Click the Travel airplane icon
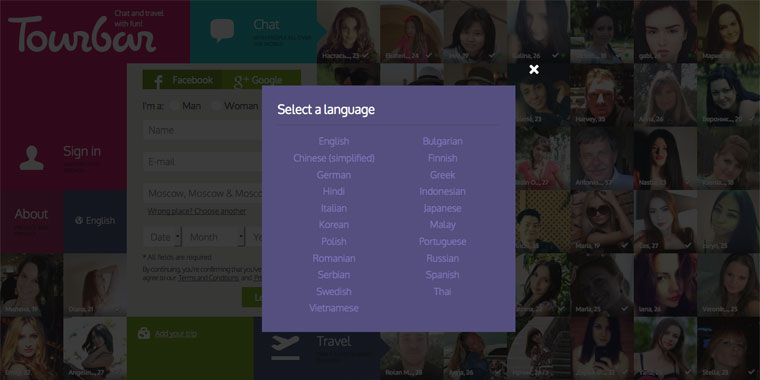The width and height of the screenshot is (760, 380). 285,347
